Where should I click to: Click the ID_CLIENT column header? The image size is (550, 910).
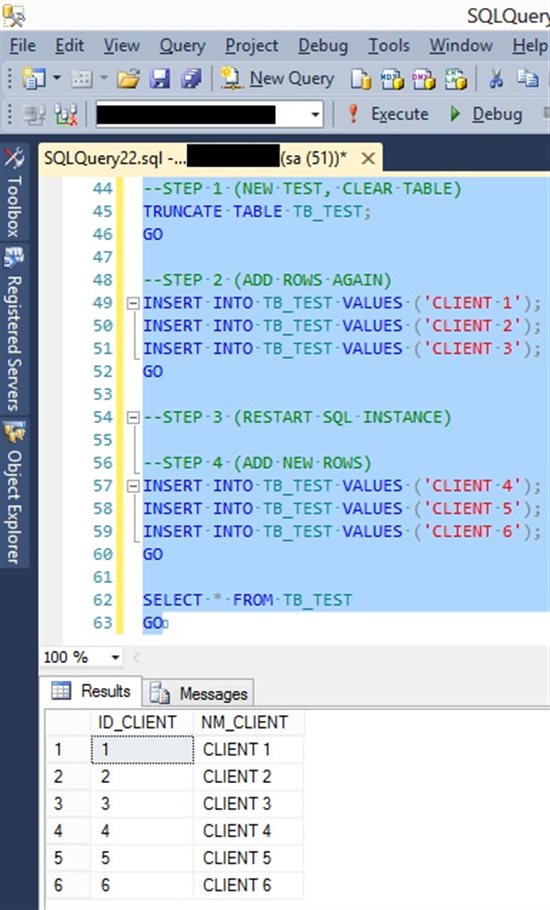point(142,722)
